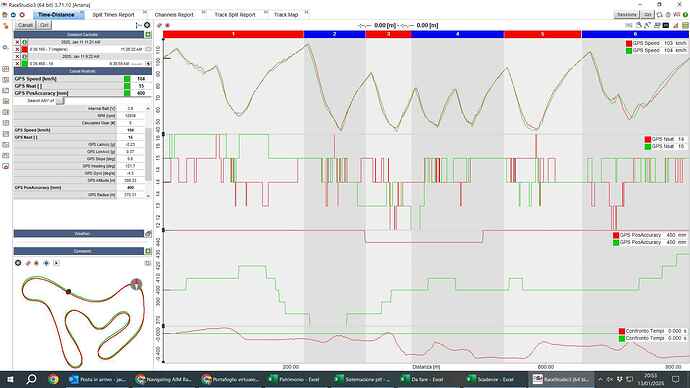The height and width of the screenshot is (388, 690).
Task: Click the Cancel button in left panel
Action: pos(26,25)
